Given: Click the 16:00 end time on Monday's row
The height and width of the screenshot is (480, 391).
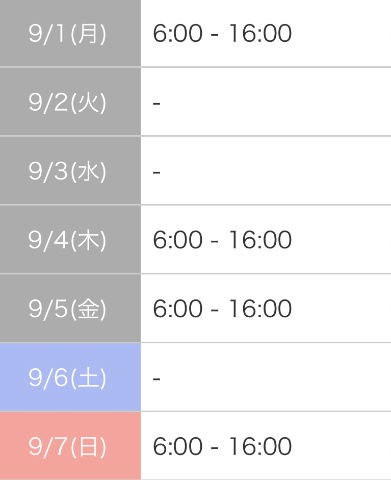Looking at the screenshot, I should coord(261,33).
